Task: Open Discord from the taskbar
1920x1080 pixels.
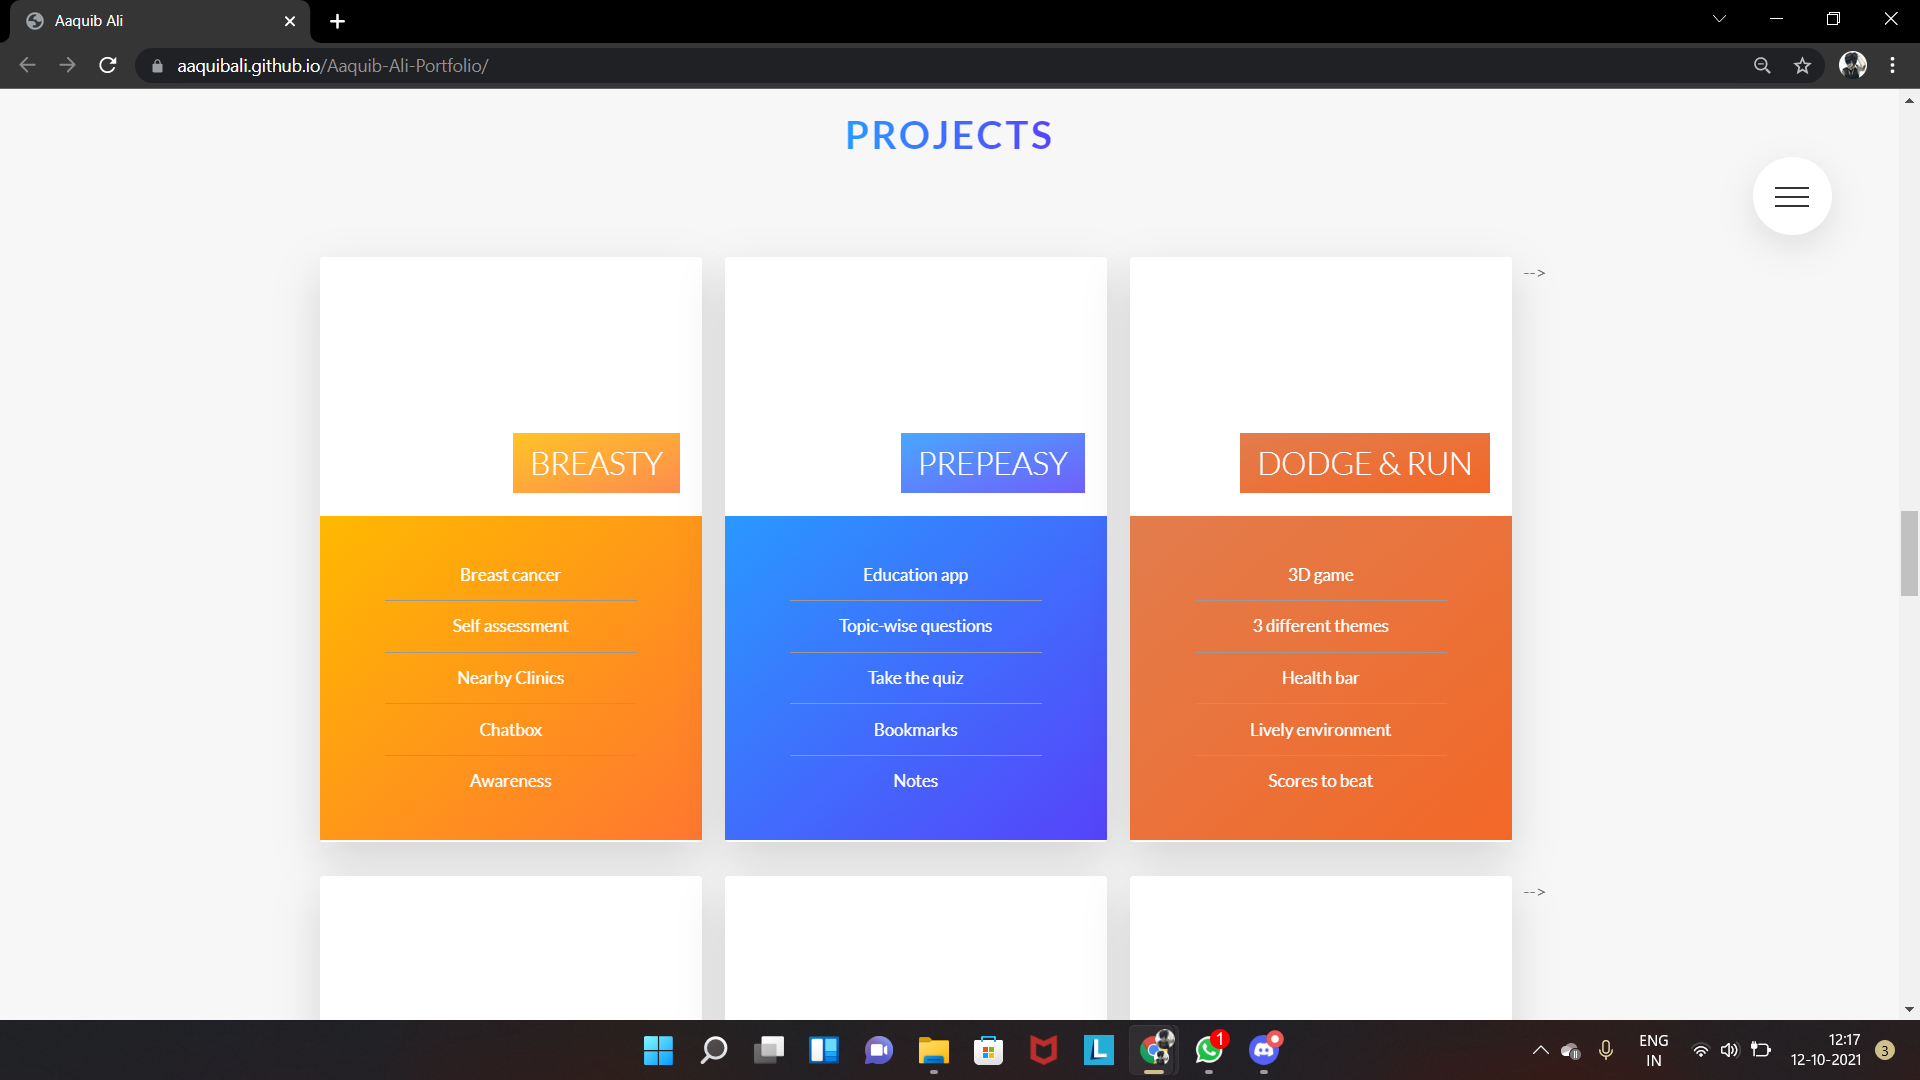Action: click(1264, 1050)
